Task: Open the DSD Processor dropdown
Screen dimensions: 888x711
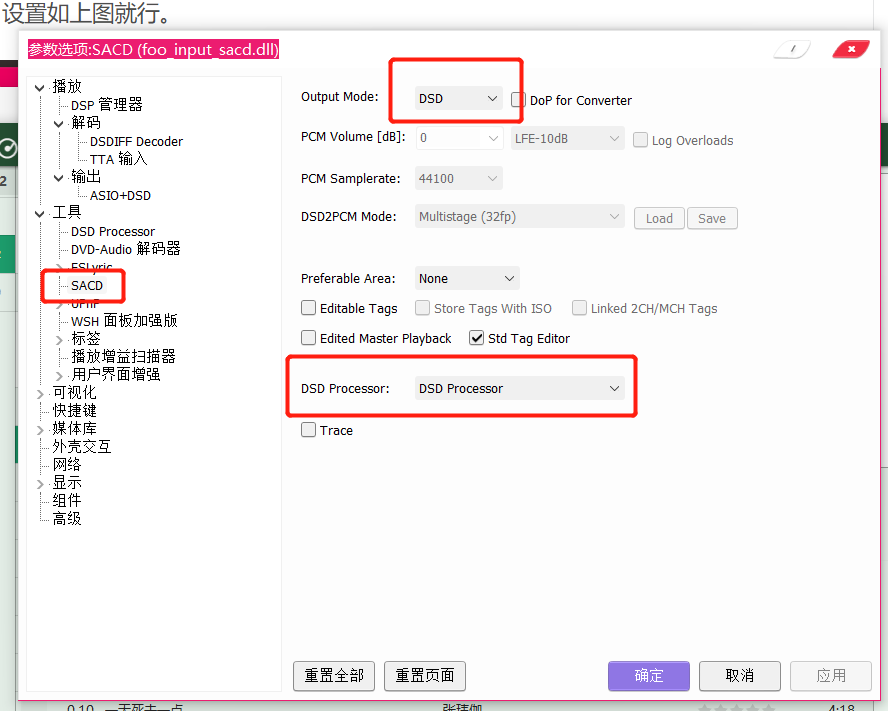Action: click(x=520, y=387)
